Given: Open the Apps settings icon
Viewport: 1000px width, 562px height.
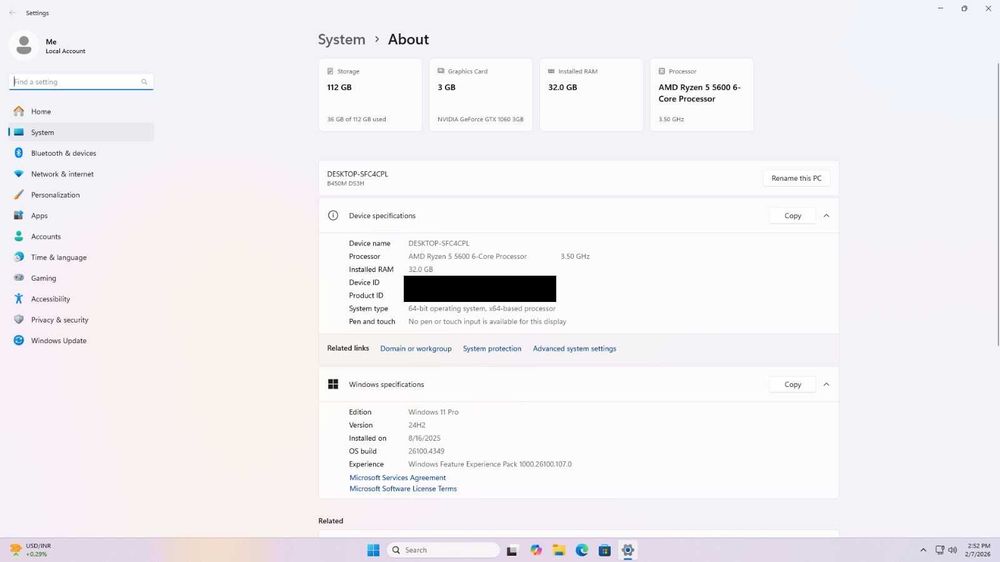Looking at the screenshot, I should pos(18,216).
